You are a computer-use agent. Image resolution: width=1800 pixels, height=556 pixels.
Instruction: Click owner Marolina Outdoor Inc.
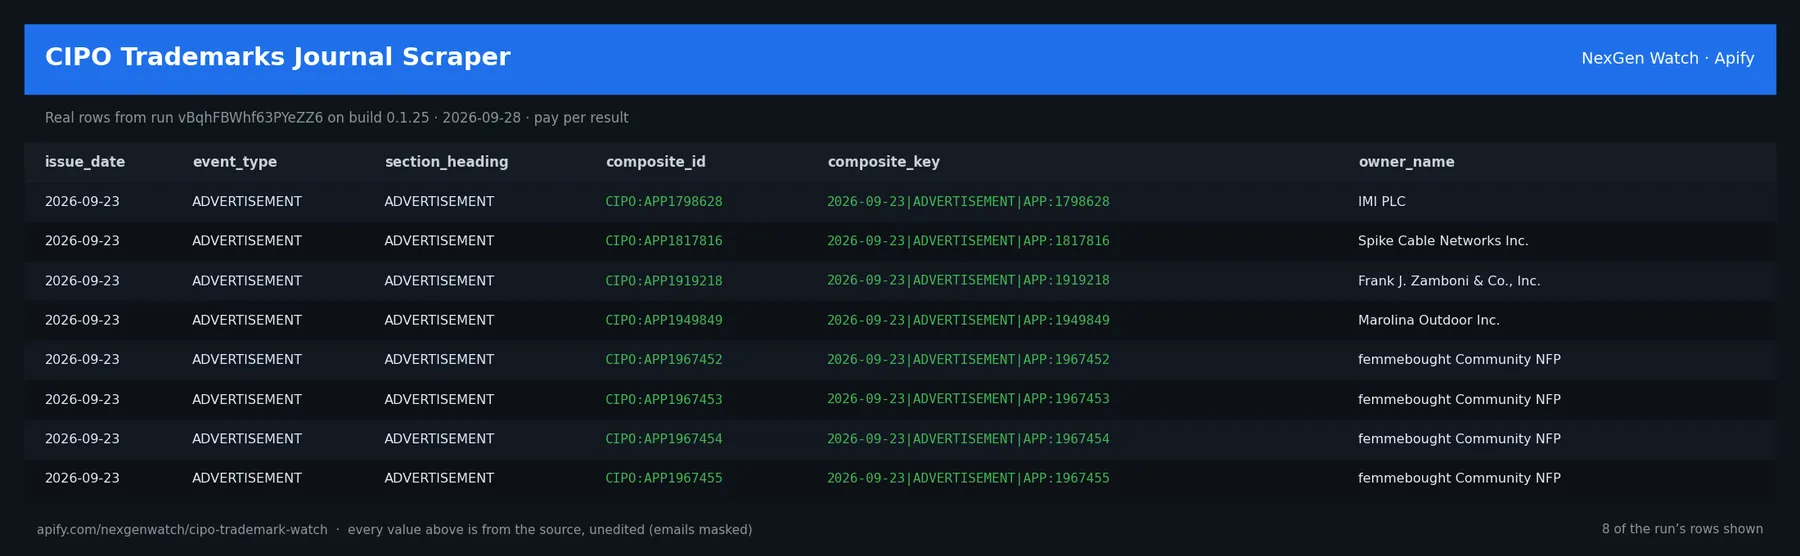[1429, 320]
